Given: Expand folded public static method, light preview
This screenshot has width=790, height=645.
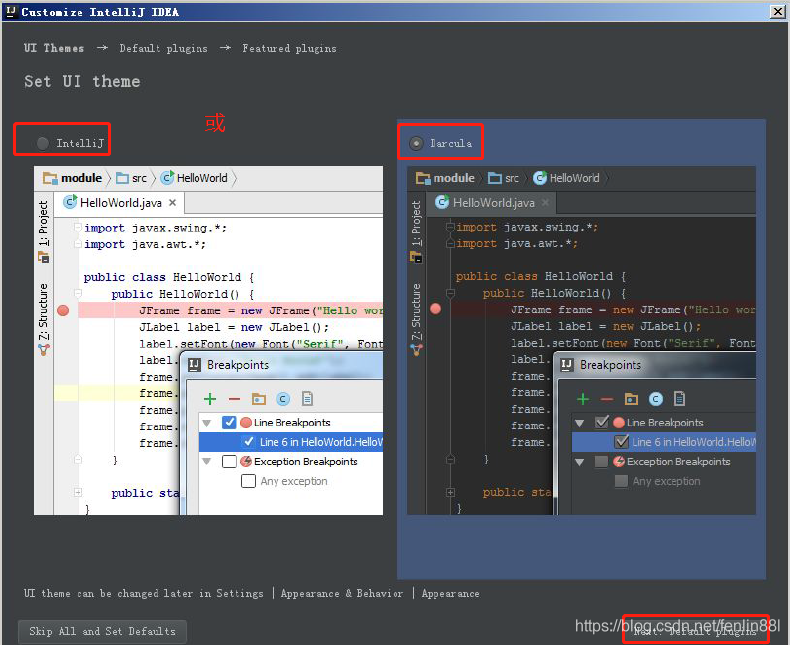Looking at the screenshot, I should (78, 492).
